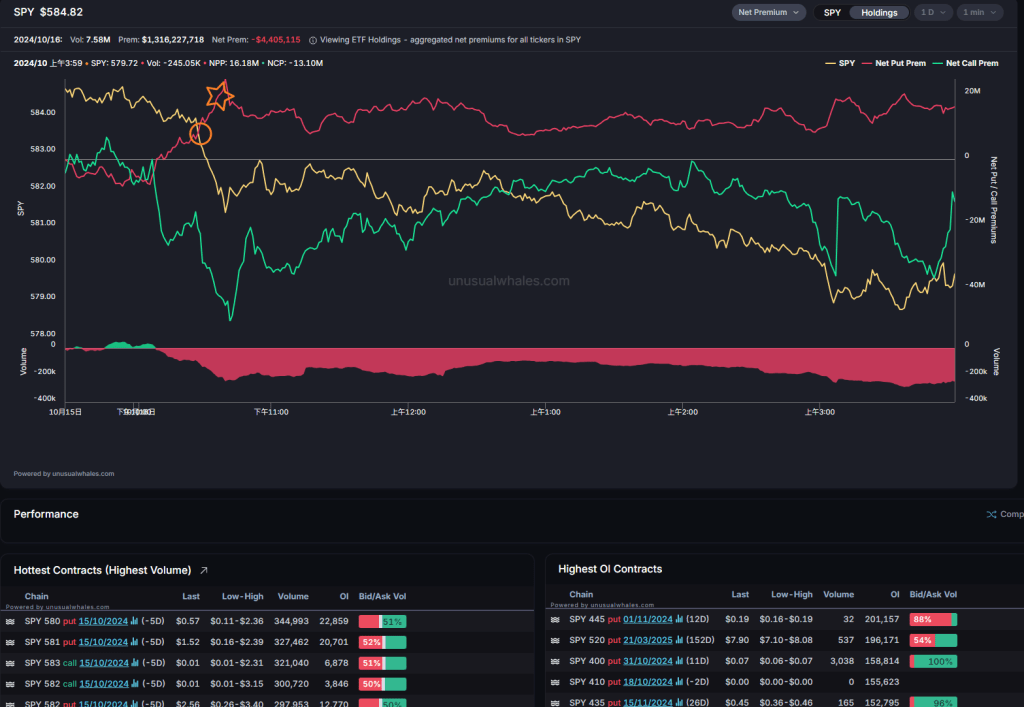Switch toggle to Holdings view
The image size is (1024, 707).
[x=879, y=13]
